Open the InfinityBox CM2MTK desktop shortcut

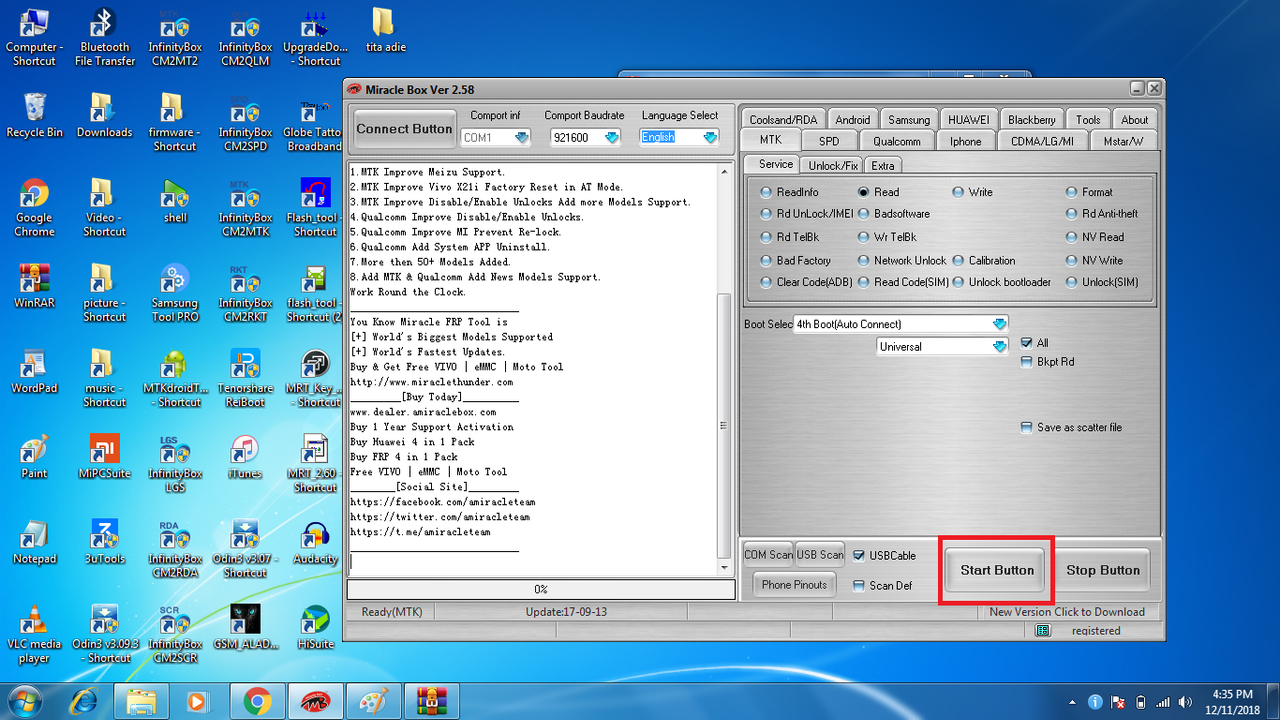click(x=245, y=208)
